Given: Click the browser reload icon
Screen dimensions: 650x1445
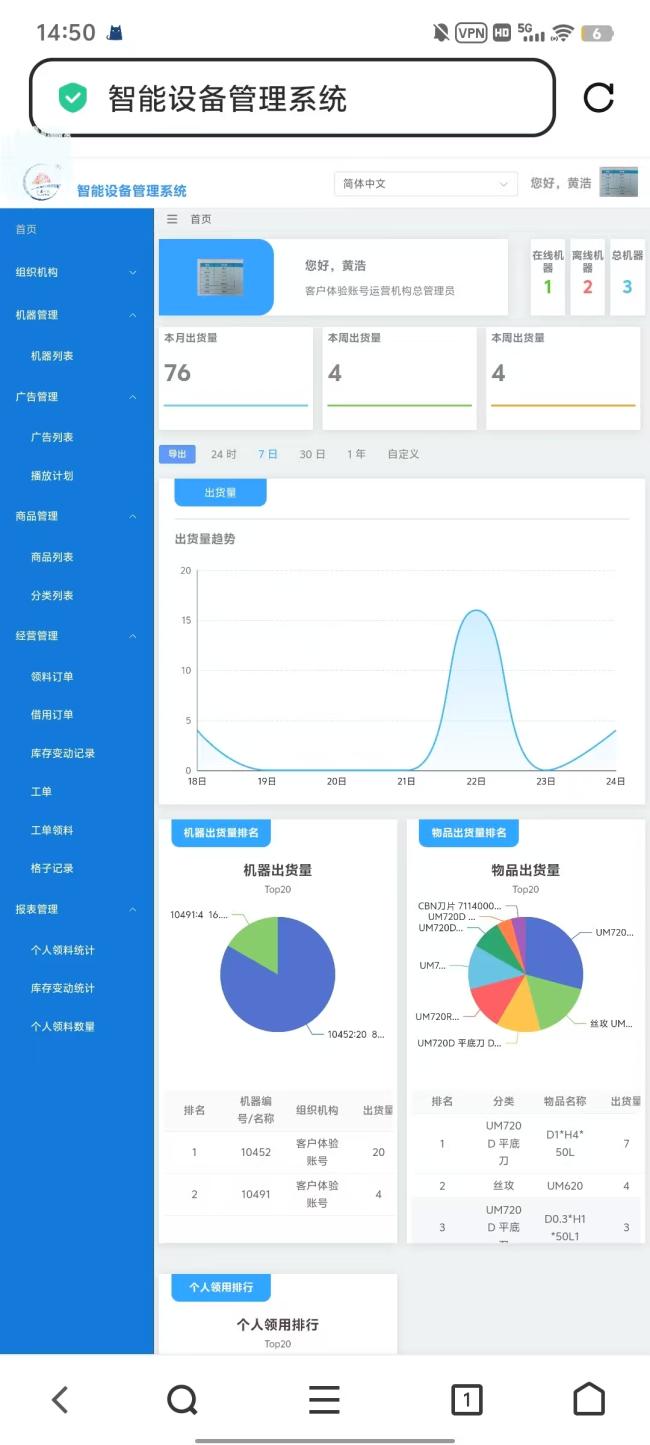Looking at the screenshot, I should 598,97.
